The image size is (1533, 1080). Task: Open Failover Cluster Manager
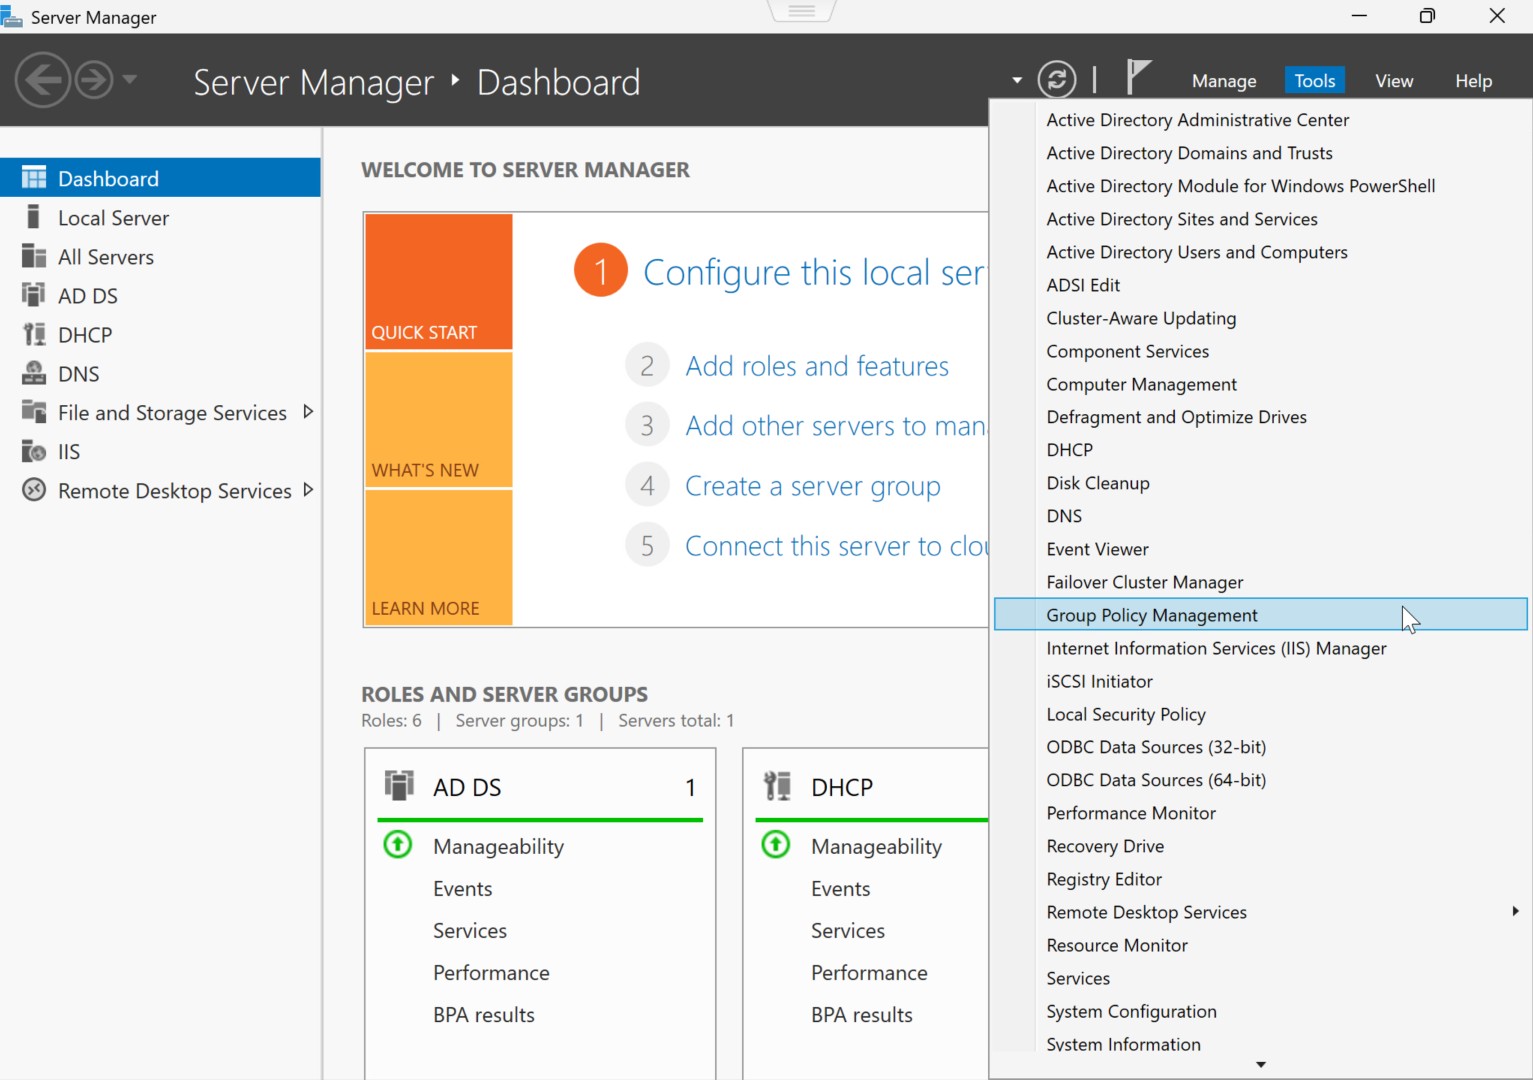tap(1261, 582)
